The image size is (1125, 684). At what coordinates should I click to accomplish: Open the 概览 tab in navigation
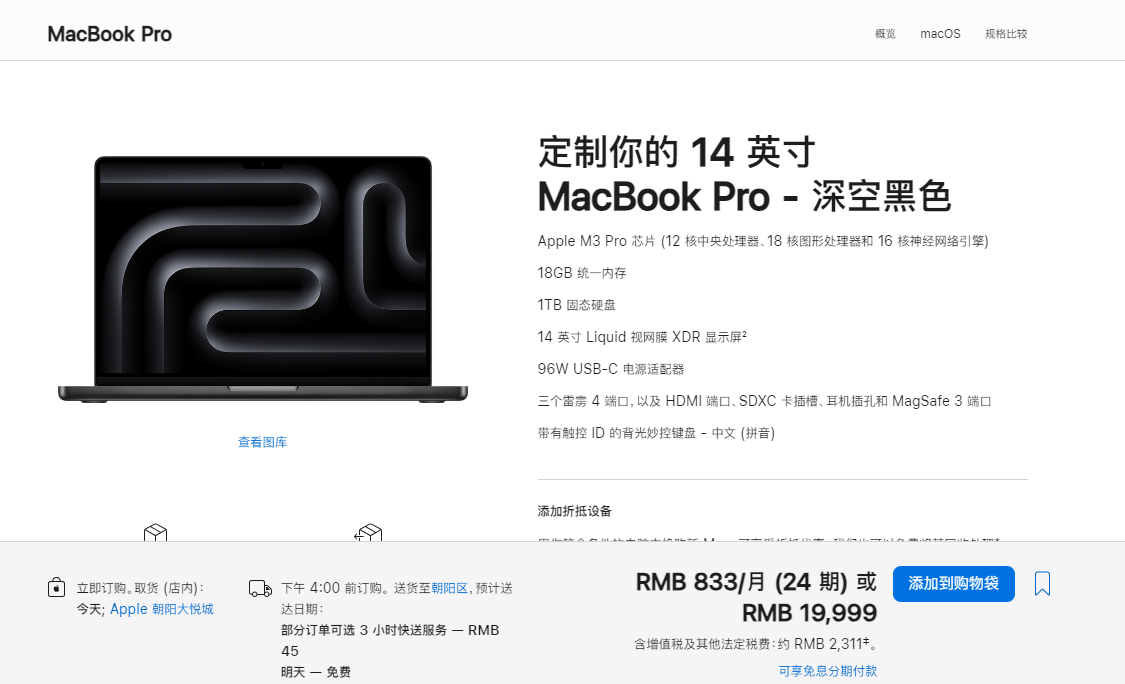(x=885, y=34)
